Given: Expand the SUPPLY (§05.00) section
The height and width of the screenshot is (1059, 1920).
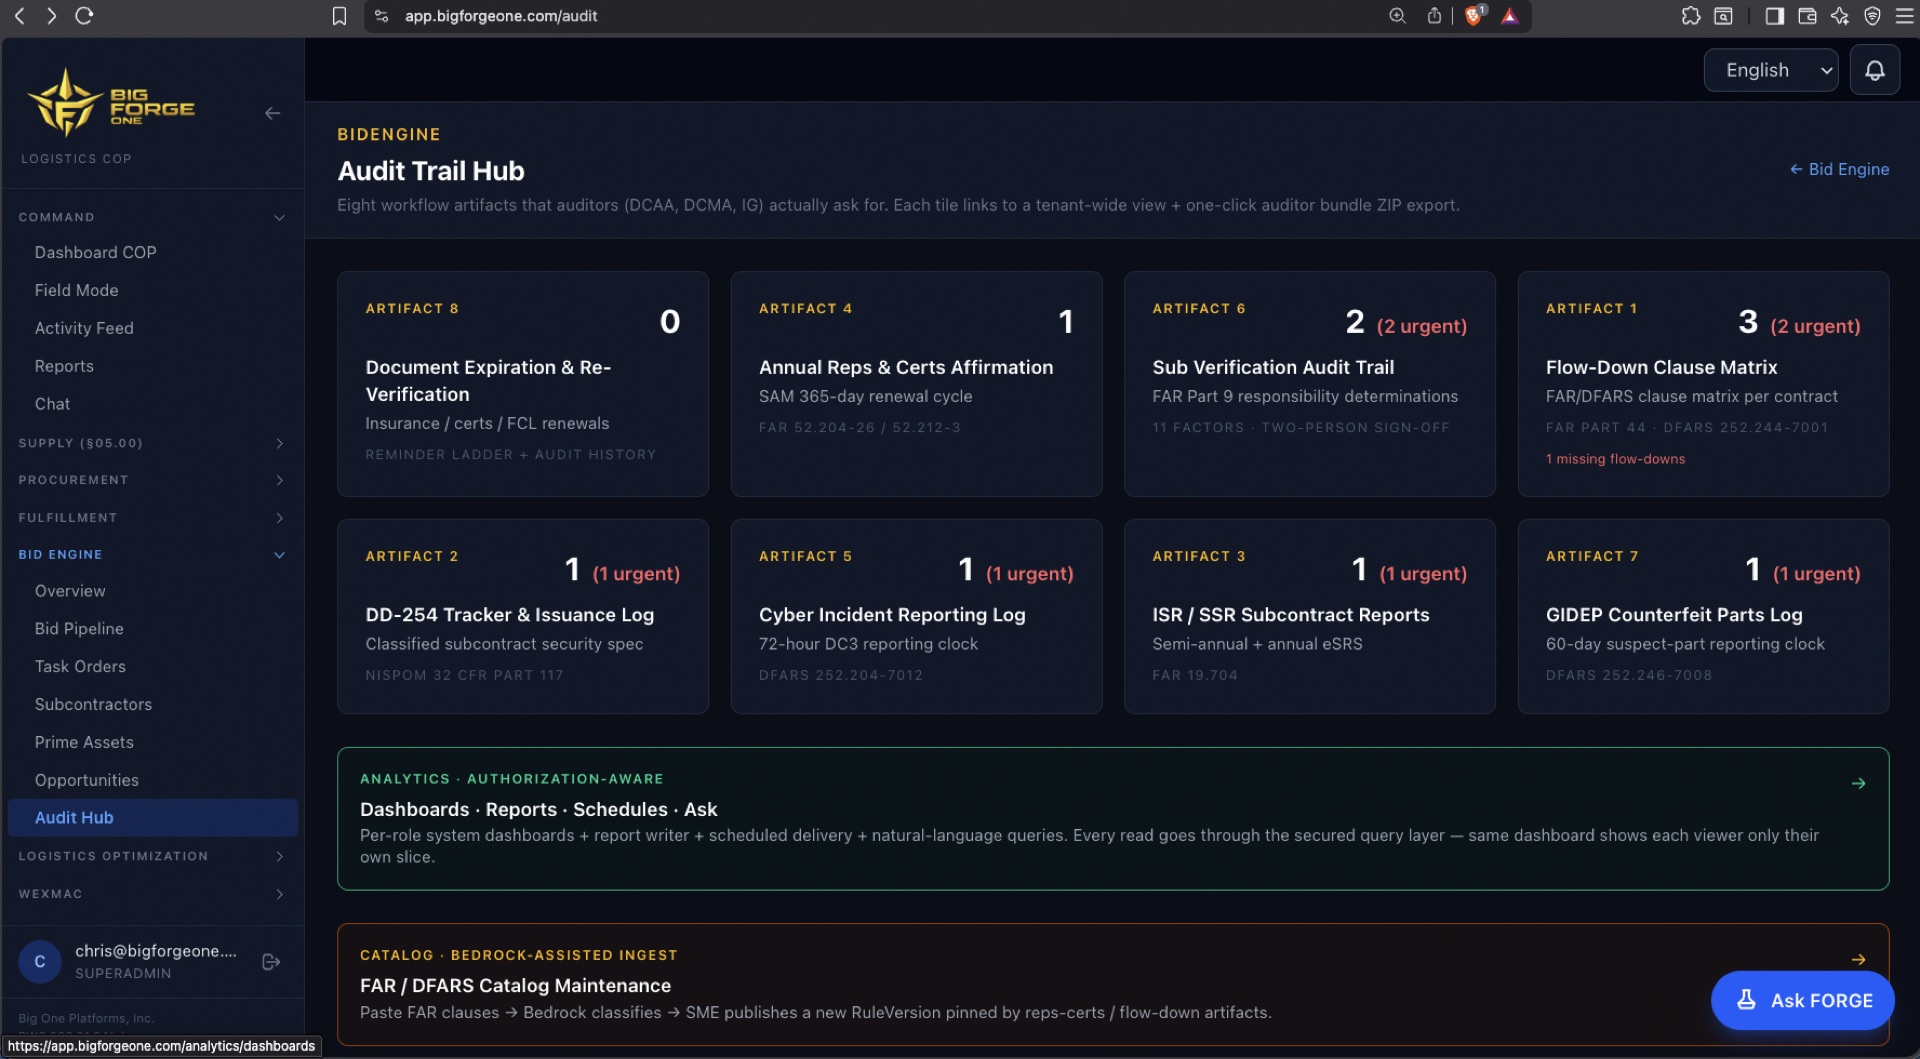Looking at the screenshot, I should 153,443.
